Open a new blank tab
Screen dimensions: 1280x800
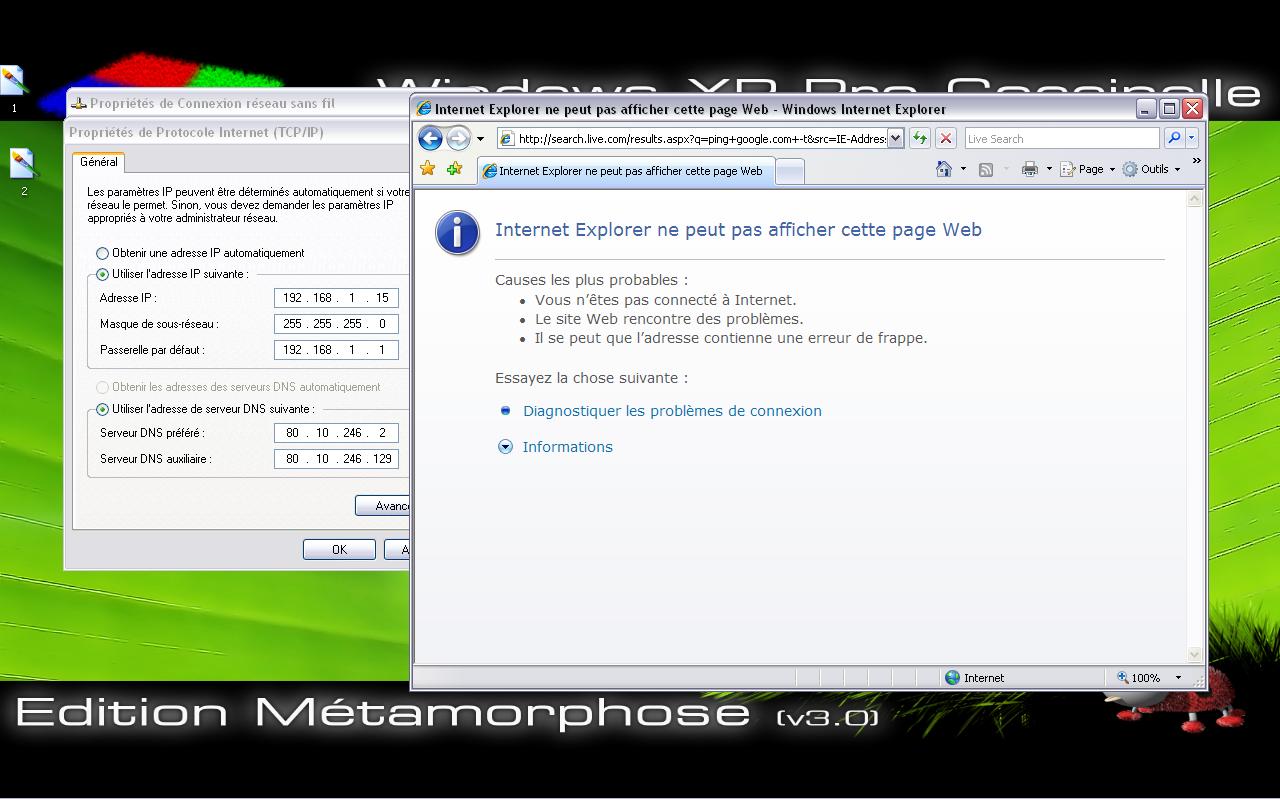pyautogui.click(x=790, y=171)
